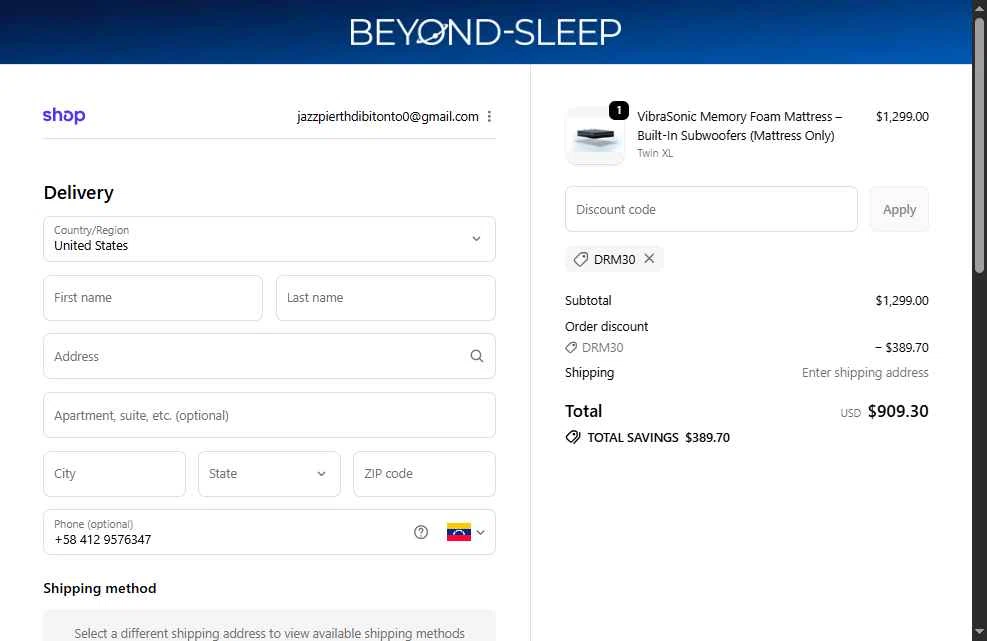Click the item quantity badge on the mattress
The height and width of the screenshot is (641, 987).
[x=619, y=110]
